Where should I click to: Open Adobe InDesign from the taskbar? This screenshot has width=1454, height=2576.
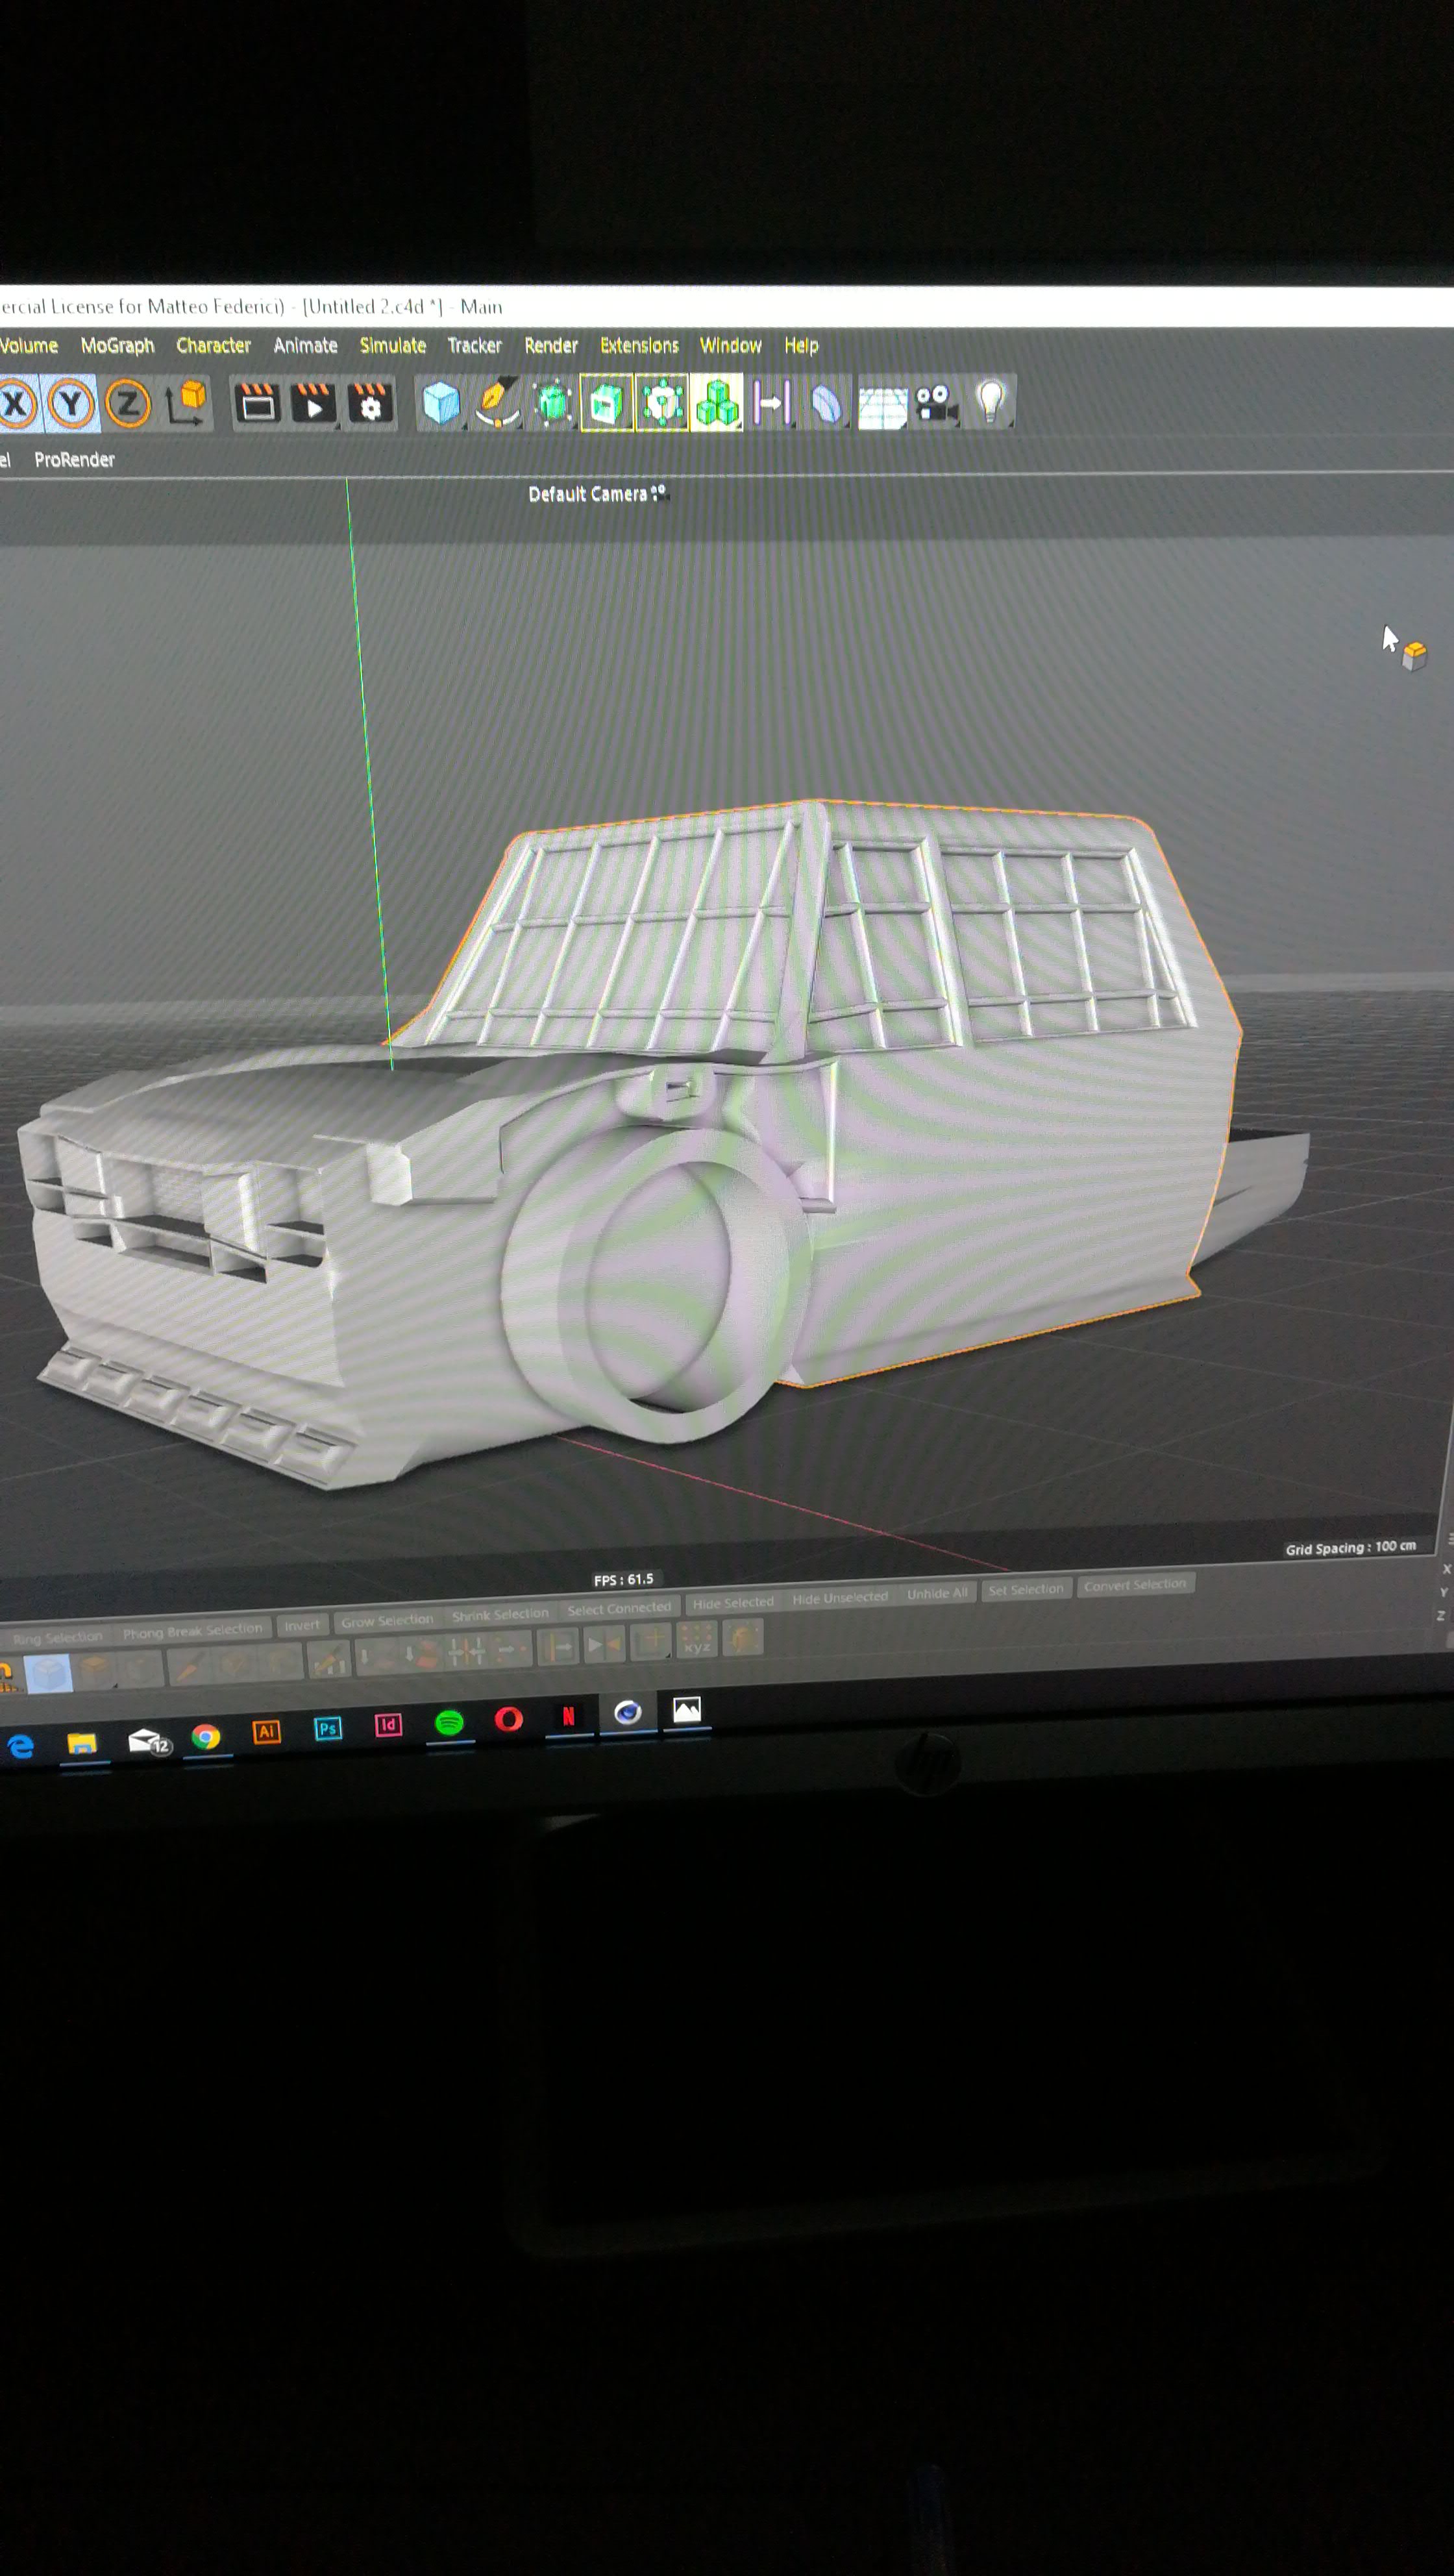pyautogui.click(x=388, y=1725)
